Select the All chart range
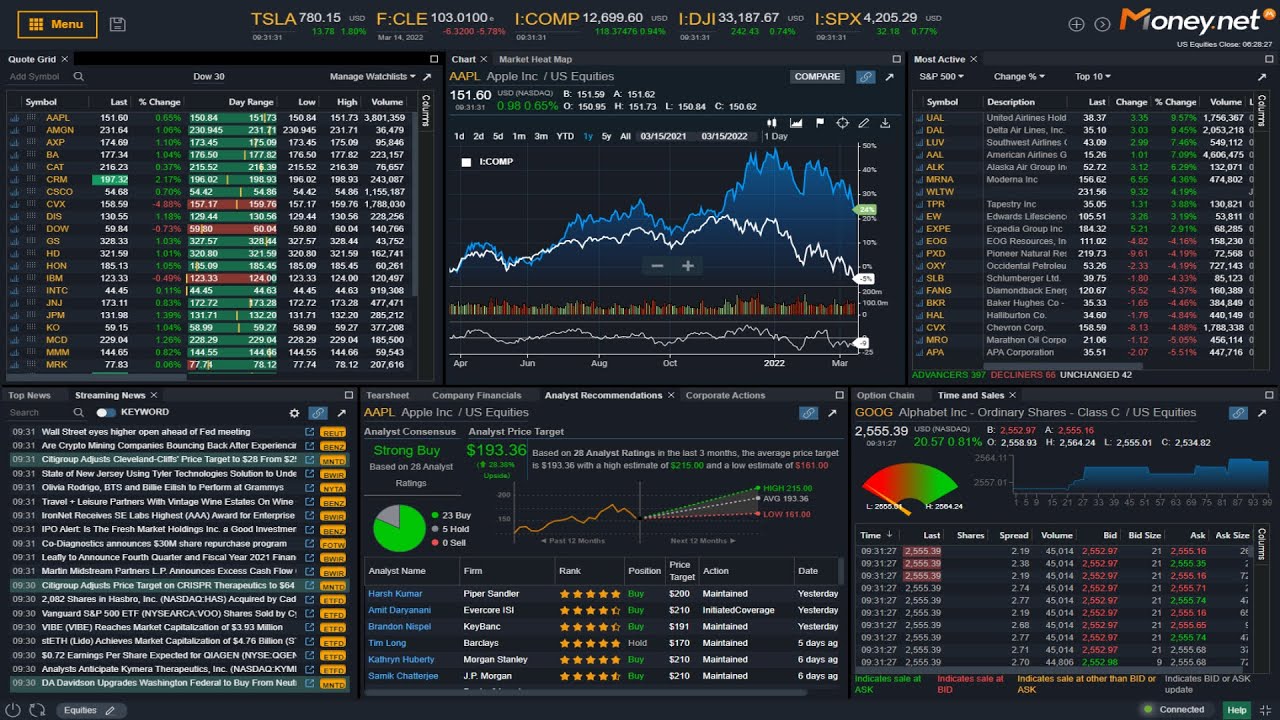Viewport: 1280px width, 720px height. point(625,136)
